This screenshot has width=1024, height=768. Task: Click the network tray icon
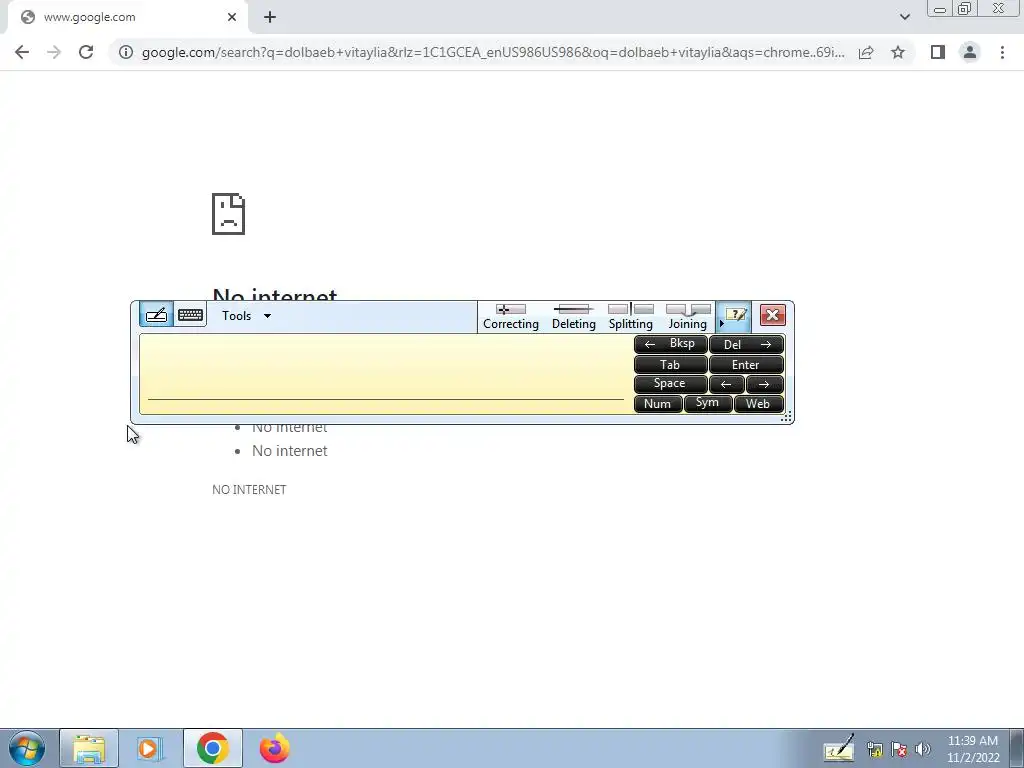click(x=875, y=749)
